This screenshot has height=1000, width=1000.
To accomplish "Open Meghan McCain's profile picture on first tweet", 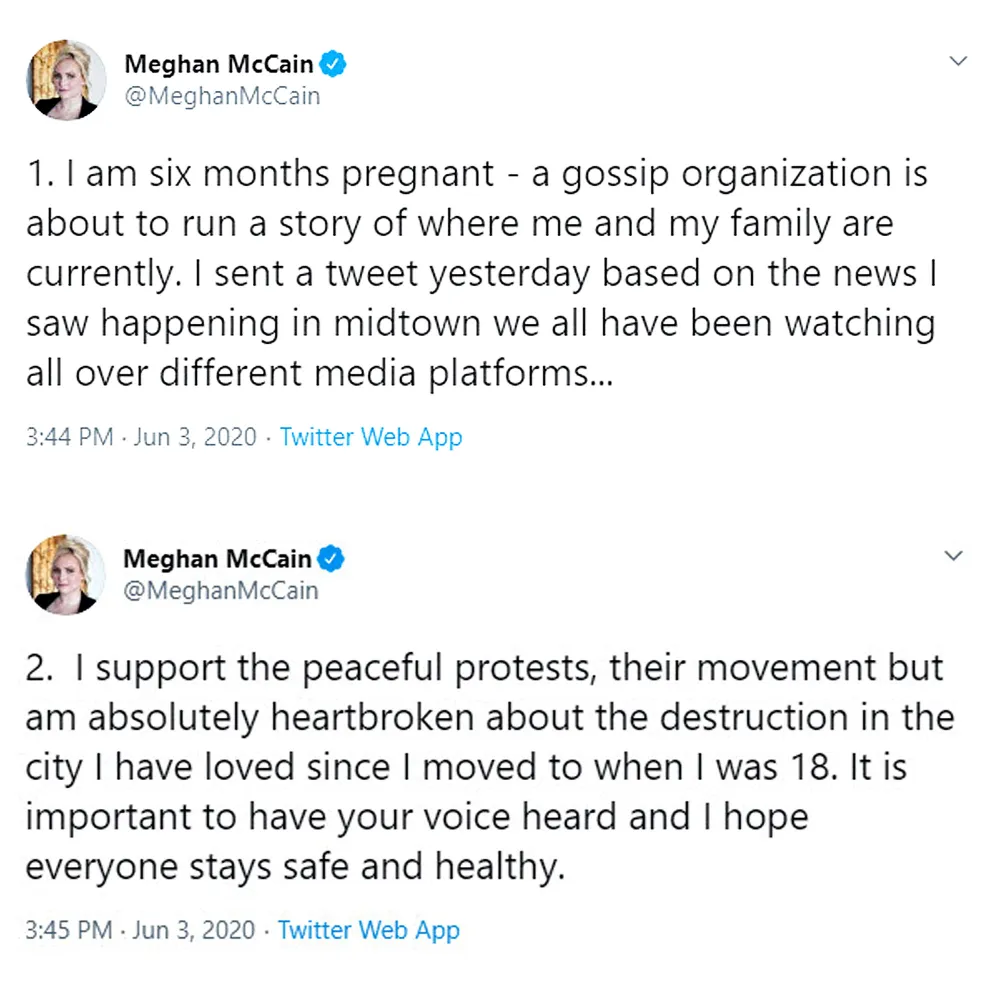I will [x=65, y=80].
